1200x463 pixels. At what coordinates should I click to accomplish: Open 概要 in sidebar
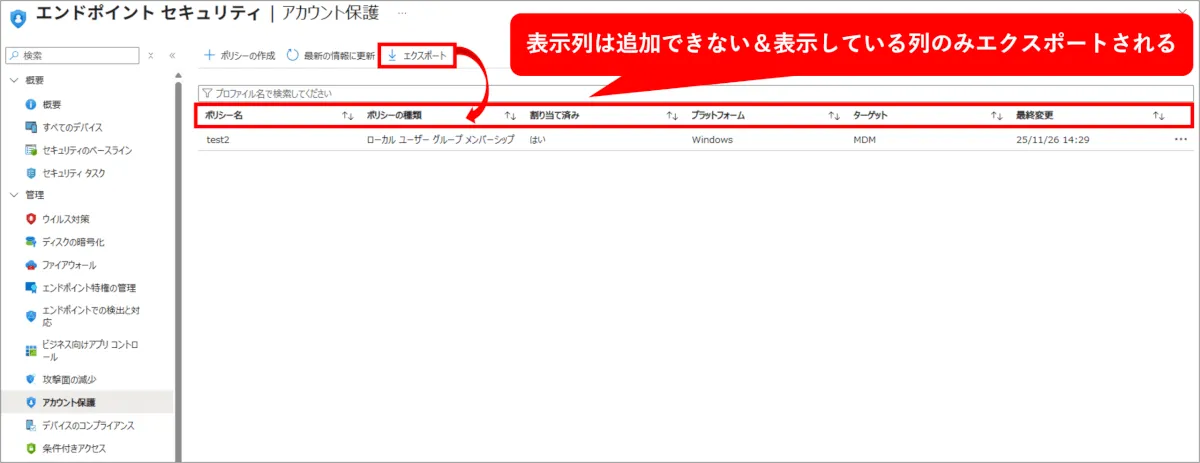click(52, 104)
